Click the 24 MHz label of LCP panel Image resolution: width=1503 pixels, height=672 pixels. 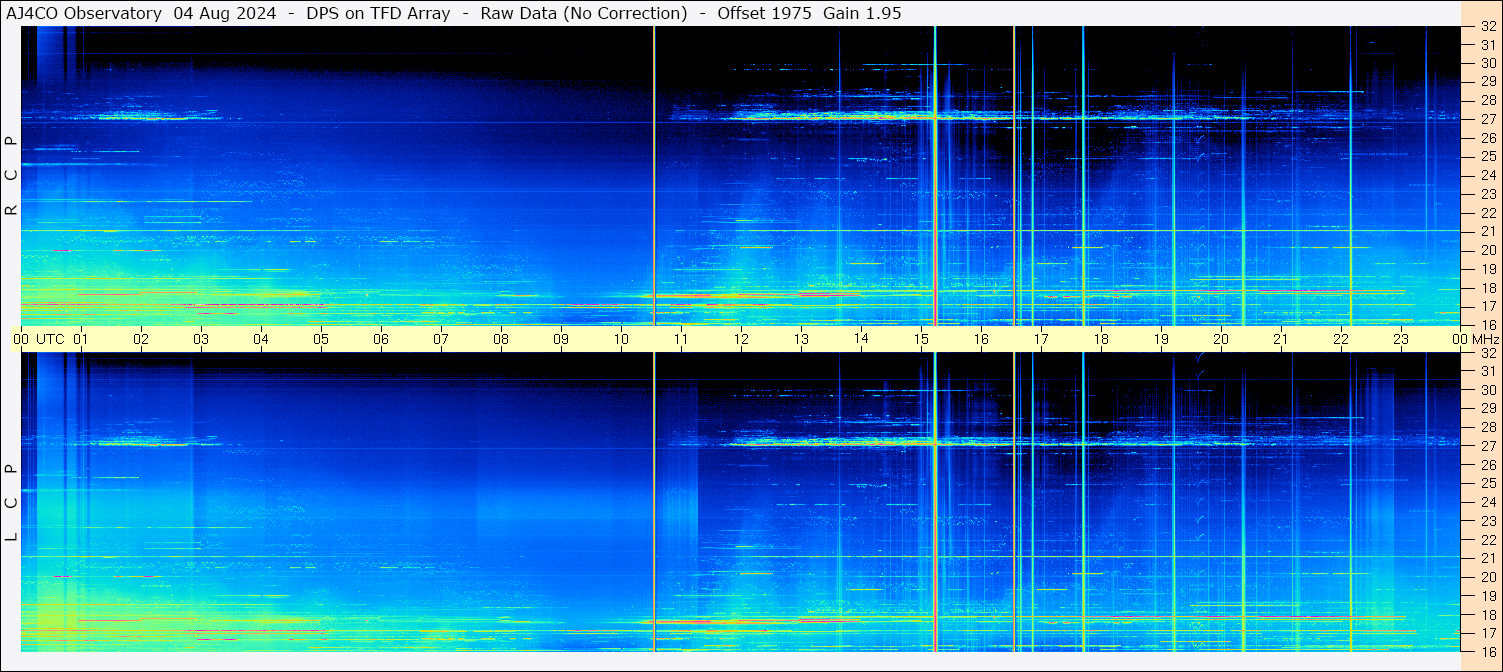tap(1488, 502)
